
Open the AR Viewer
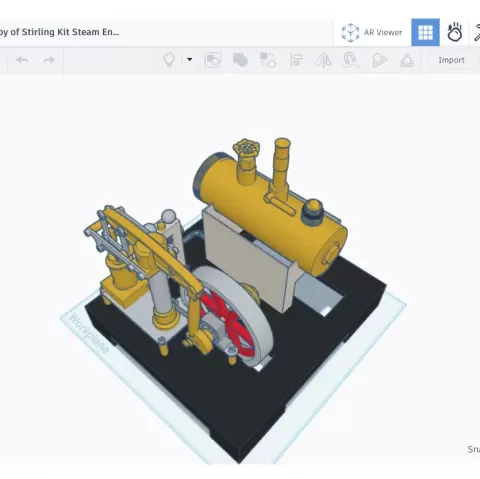click(x=372, y=32)
